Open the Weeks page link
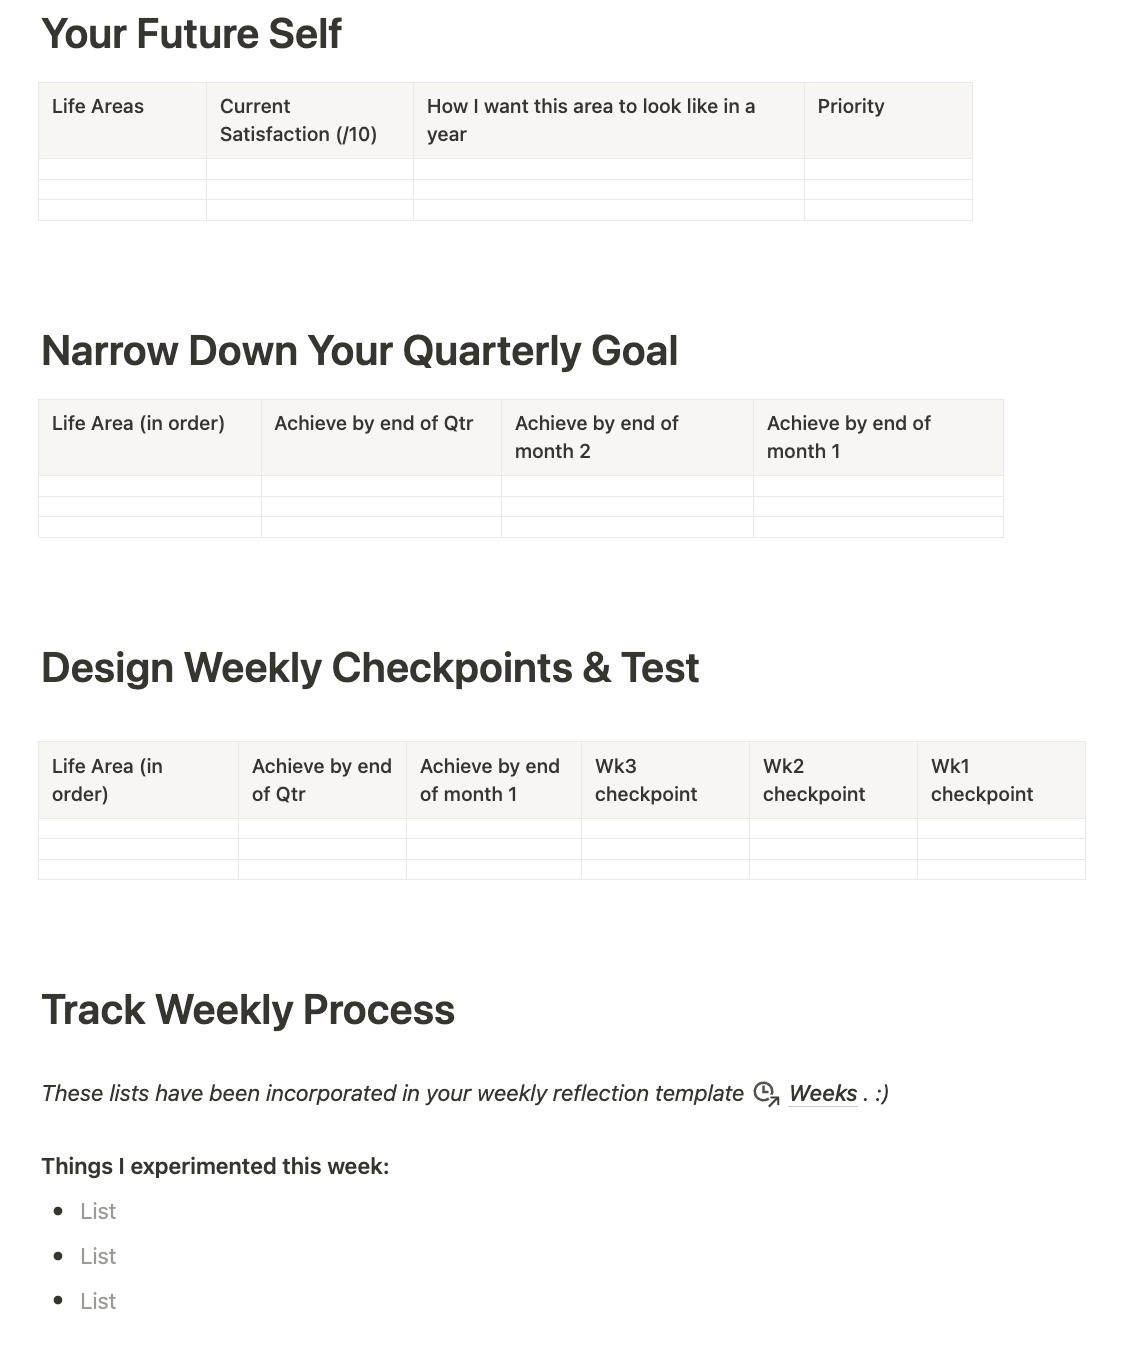Viewport: 1146px width, 1354px height. [x=822, y=1093]
